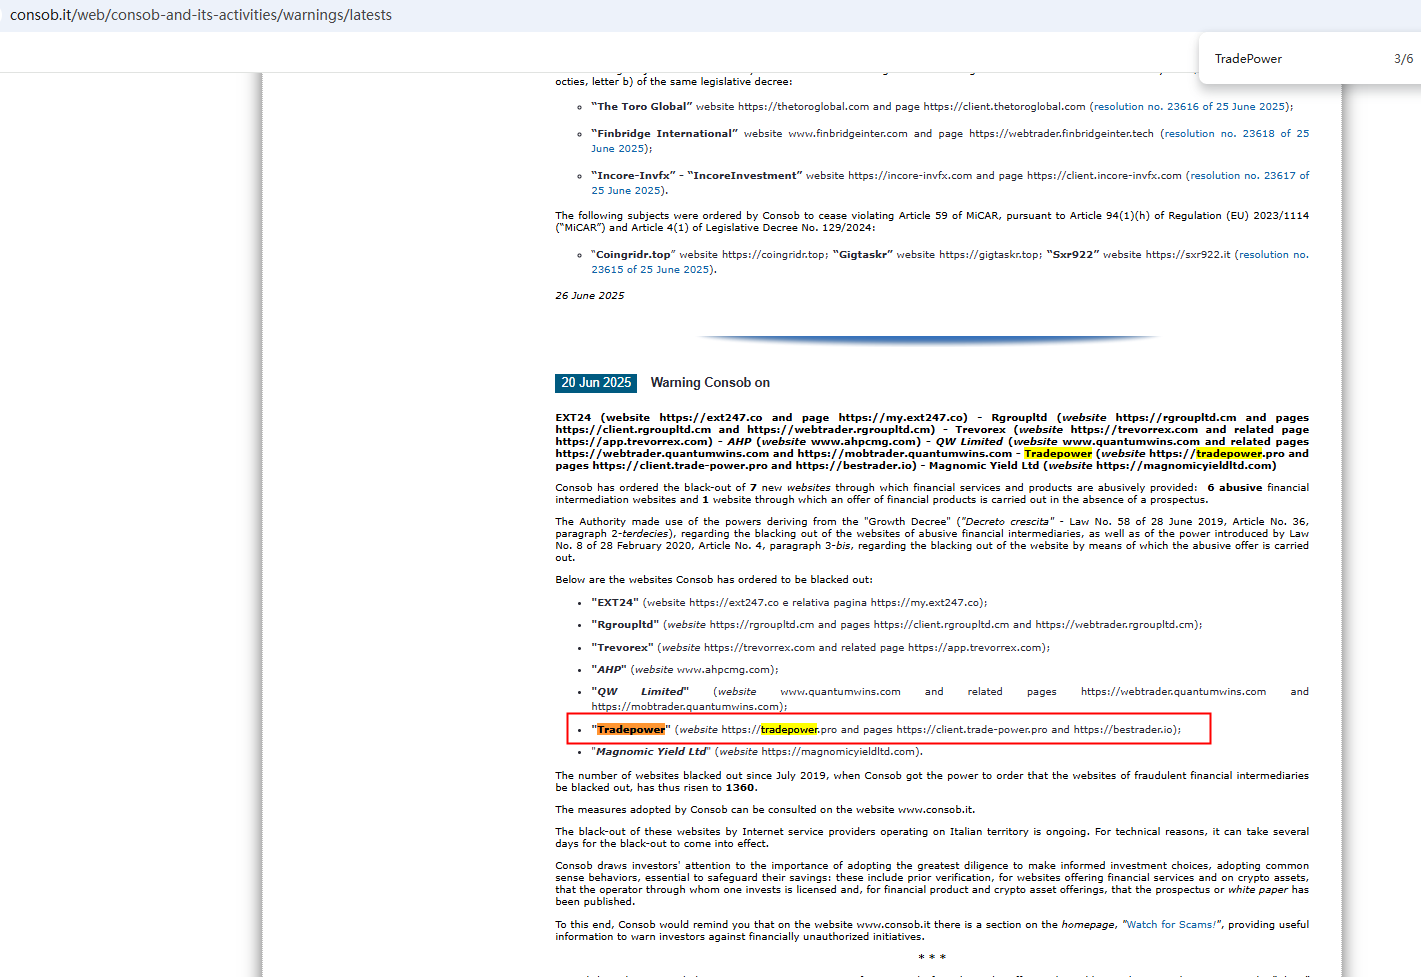The width and height of the screenshot is (1421, 977).
Task: Click the bold number 1360 in the text
Action: pyautogui.click(x=741, y=788)
